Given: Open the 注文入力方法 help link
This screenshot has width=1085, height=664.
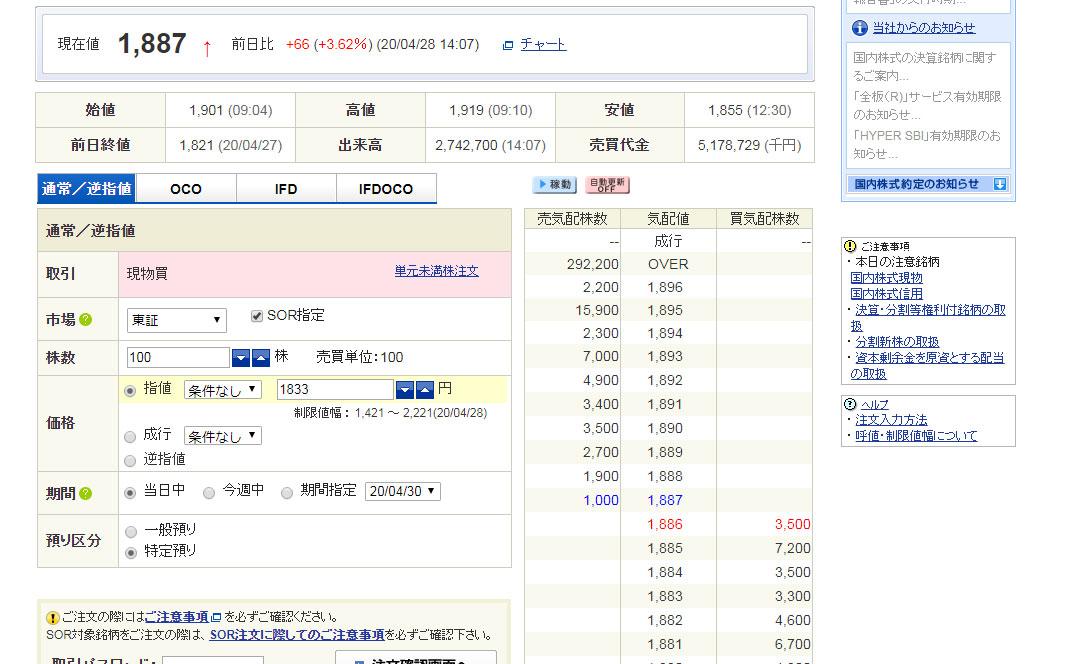Looking at the screenshot, I should (x=891, y=420).
